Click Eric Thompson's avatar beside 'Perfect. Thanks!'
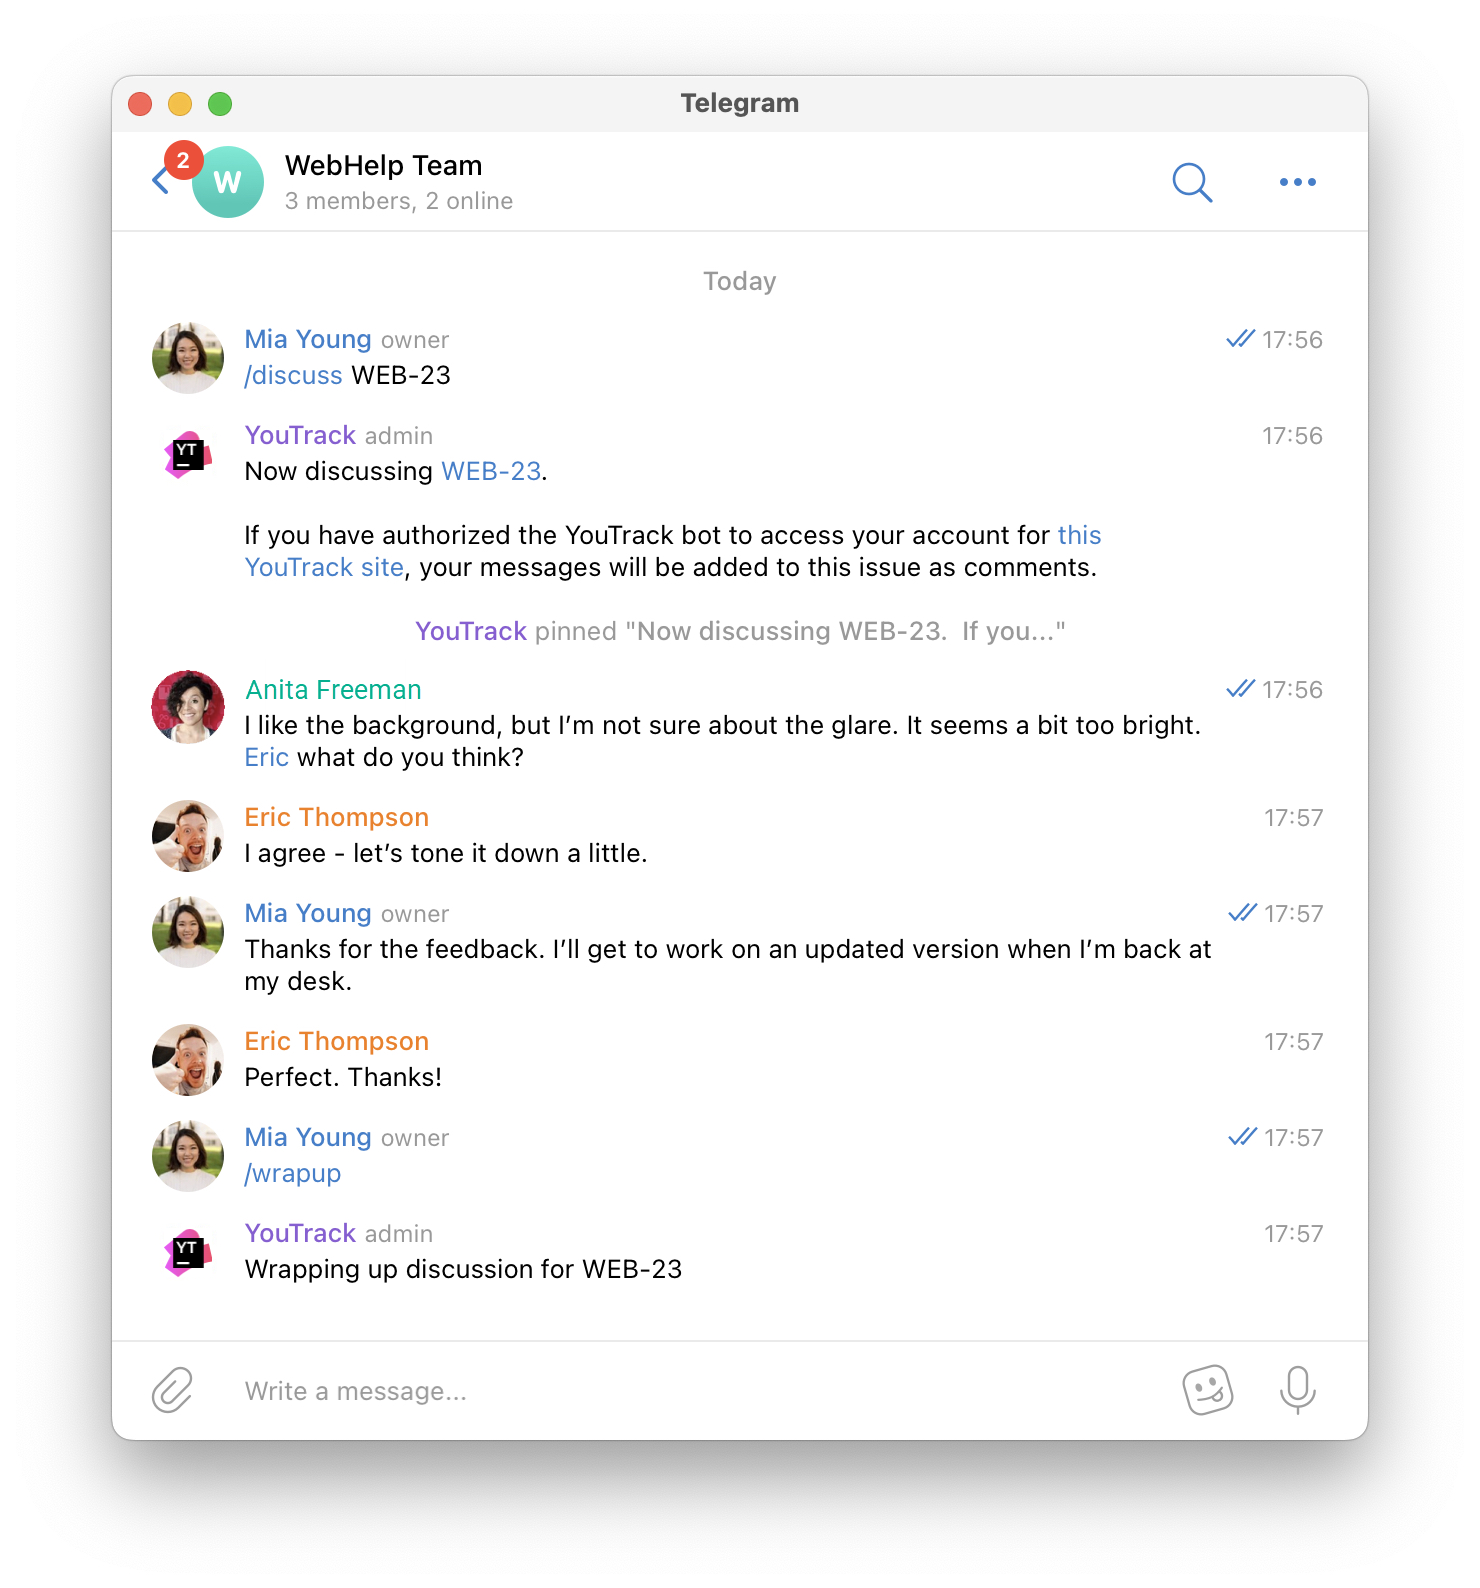This screenshot has height=1588, width=1480. click(188, 1060)
